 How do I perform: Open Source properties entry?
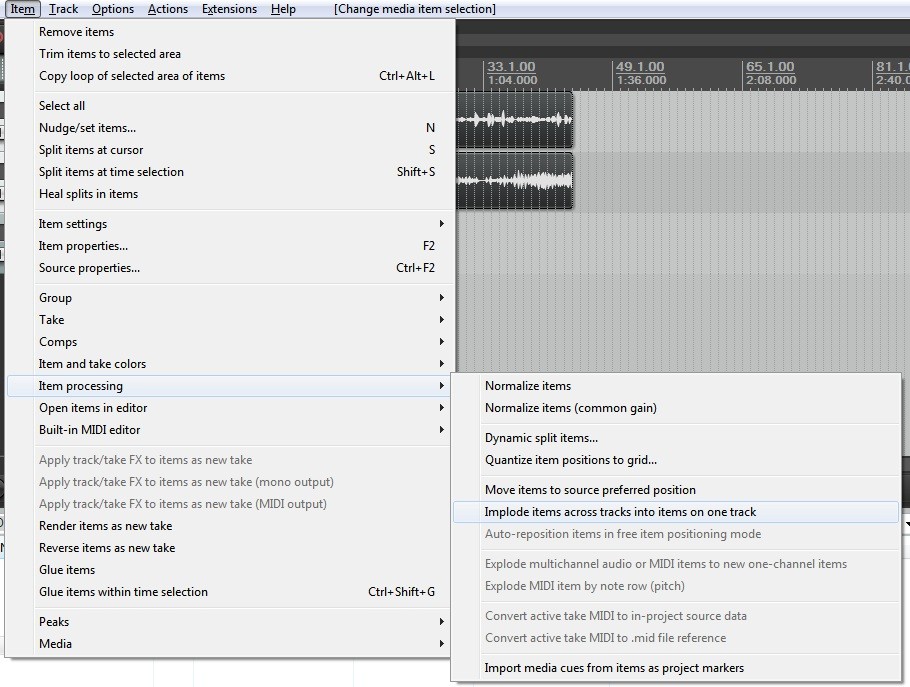[x=230, y=268]
